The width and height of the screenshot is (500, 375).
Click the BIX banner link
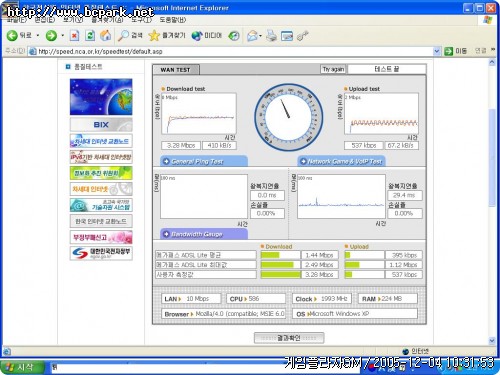click(101, 125)
